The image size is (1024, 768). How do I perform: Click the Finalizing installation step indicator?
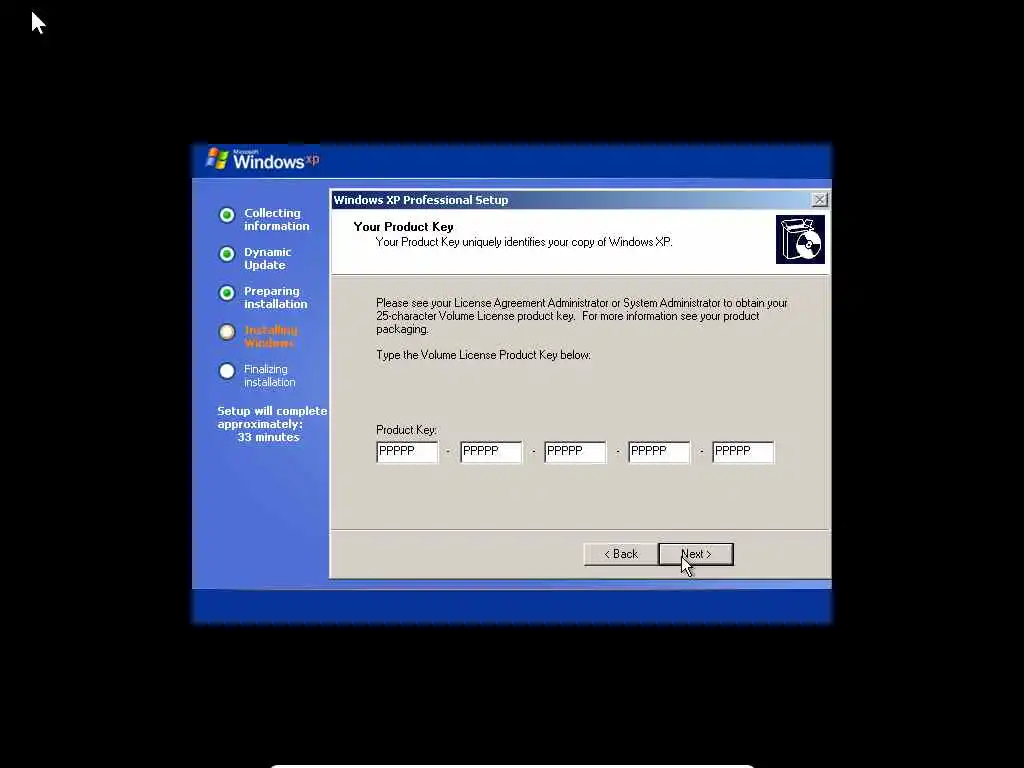227,371
